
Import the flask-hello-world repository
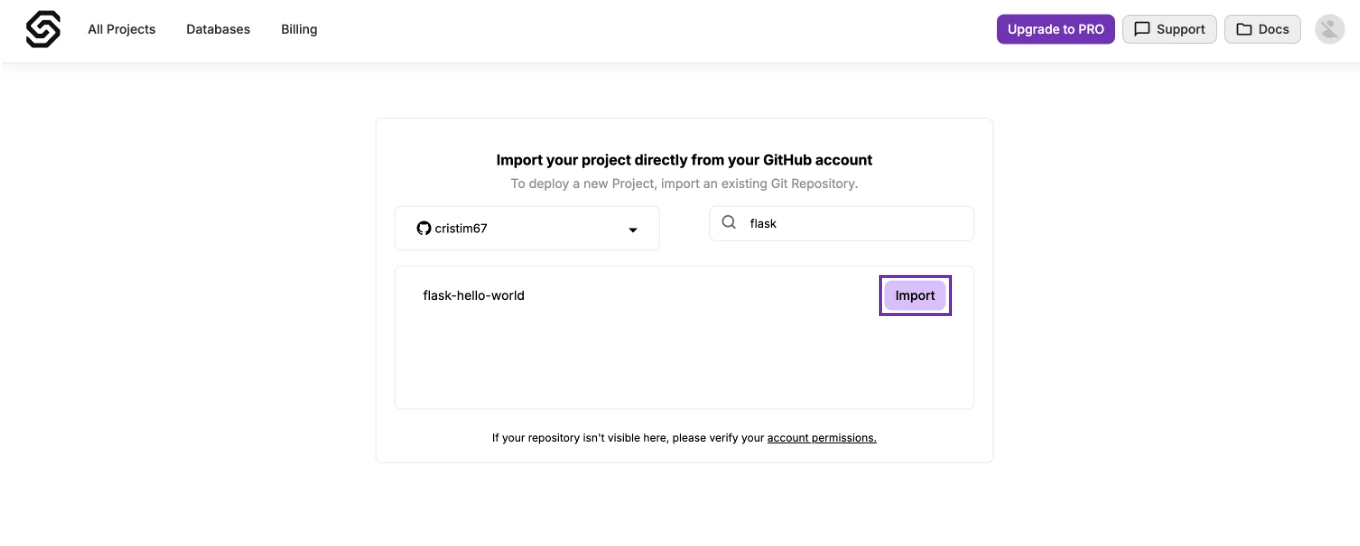click(915, 295)
